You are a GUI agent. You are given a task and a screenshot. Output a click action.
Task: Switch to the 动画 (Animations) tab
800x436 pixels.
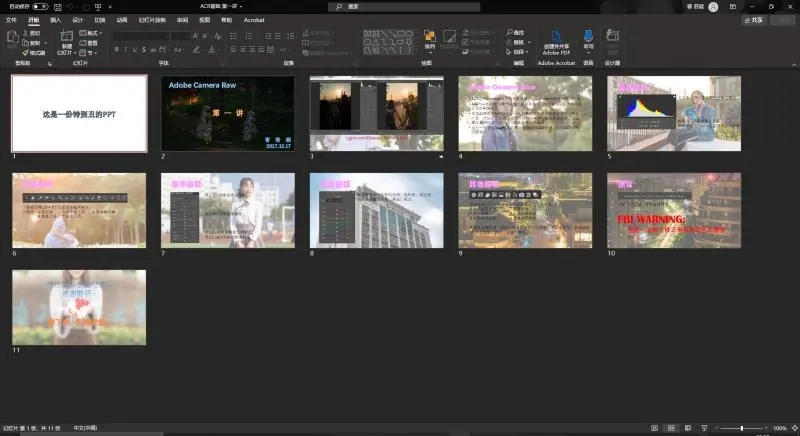[x=122, y=20]
